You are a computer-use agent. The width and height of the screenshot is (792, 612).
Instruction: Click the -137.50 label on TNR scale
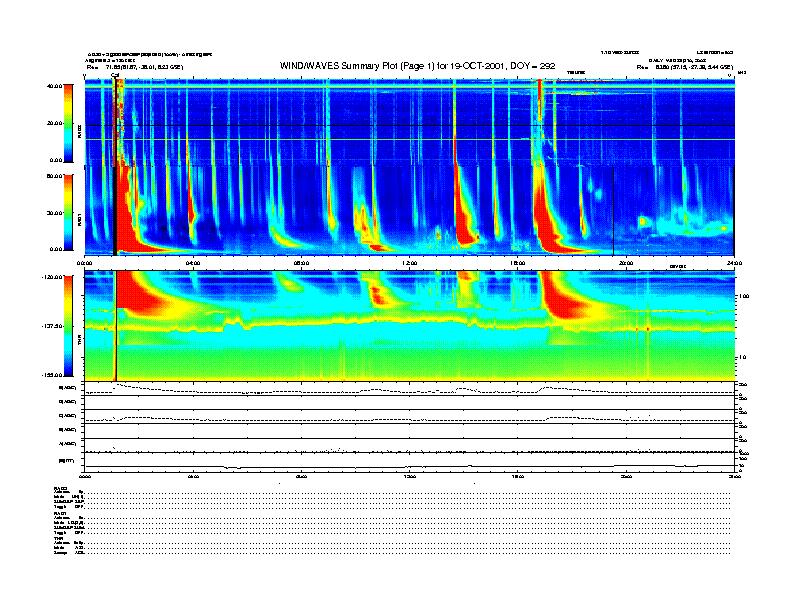[52, 326]
